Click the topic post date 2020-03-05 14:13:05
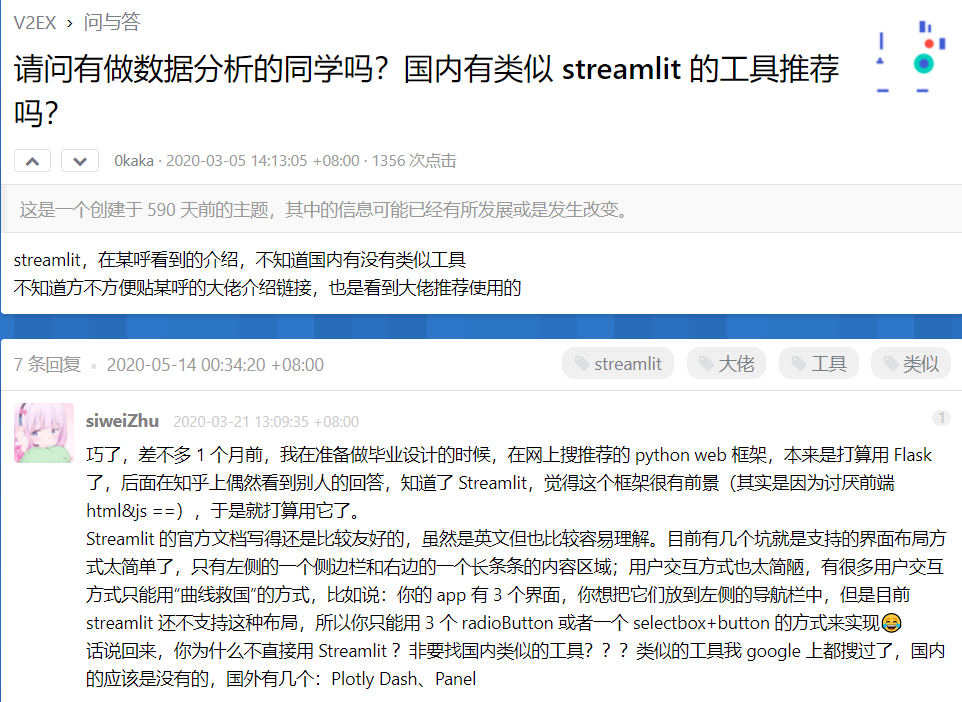 [263, 161]
